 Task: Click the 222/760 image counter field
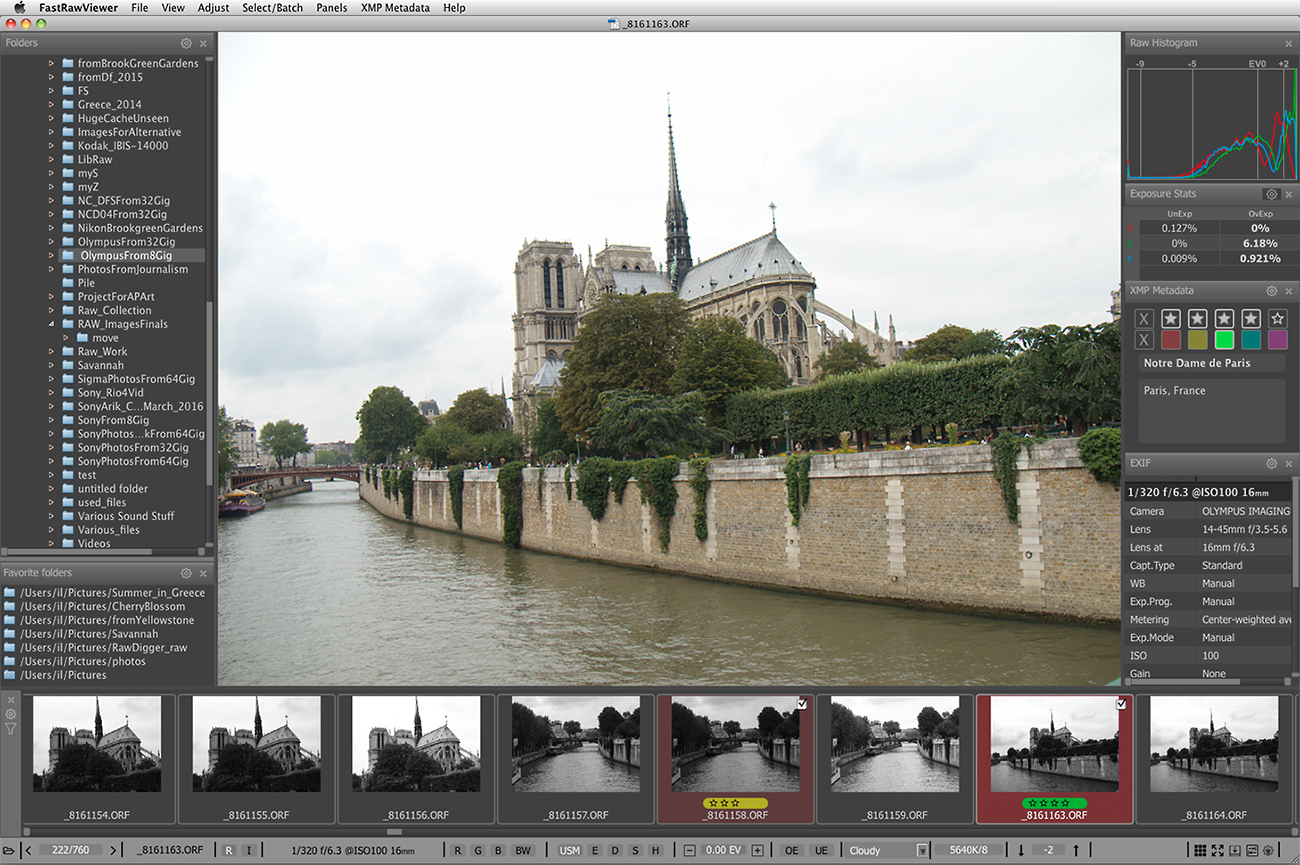[70, 850]
